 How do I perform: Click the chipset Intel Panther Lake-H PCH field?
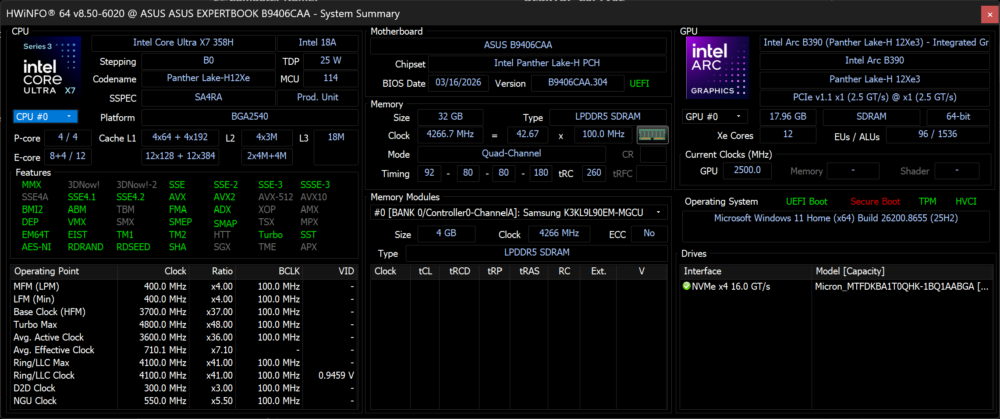547,63
